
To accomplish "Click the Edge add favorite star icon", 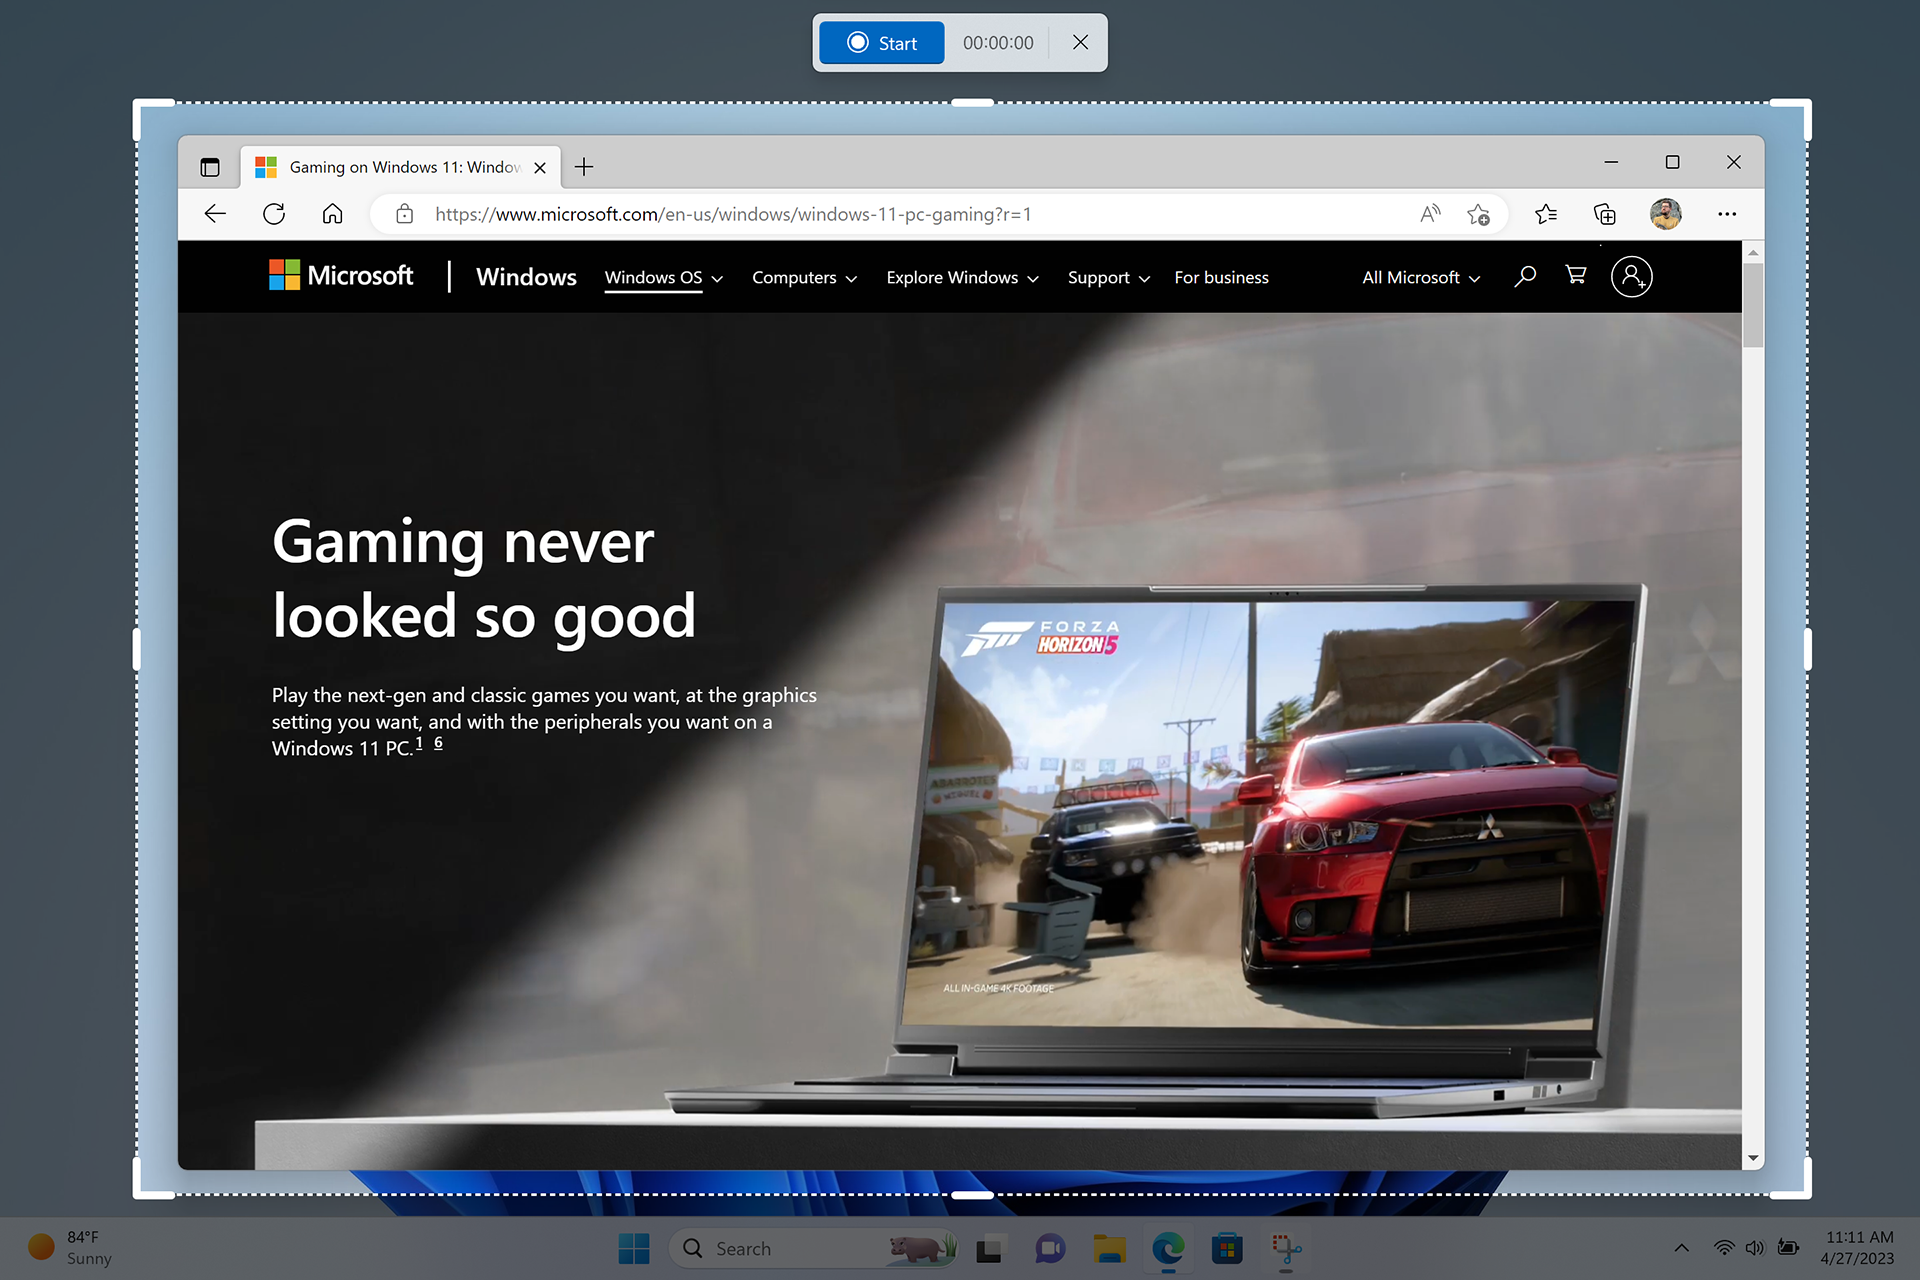I will pos(1480,214).
